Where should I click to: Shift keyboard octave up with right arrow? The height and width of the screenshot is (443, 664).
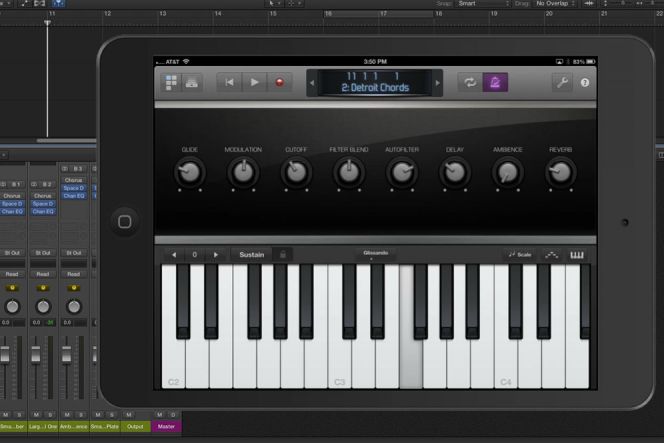coord(216,255)
